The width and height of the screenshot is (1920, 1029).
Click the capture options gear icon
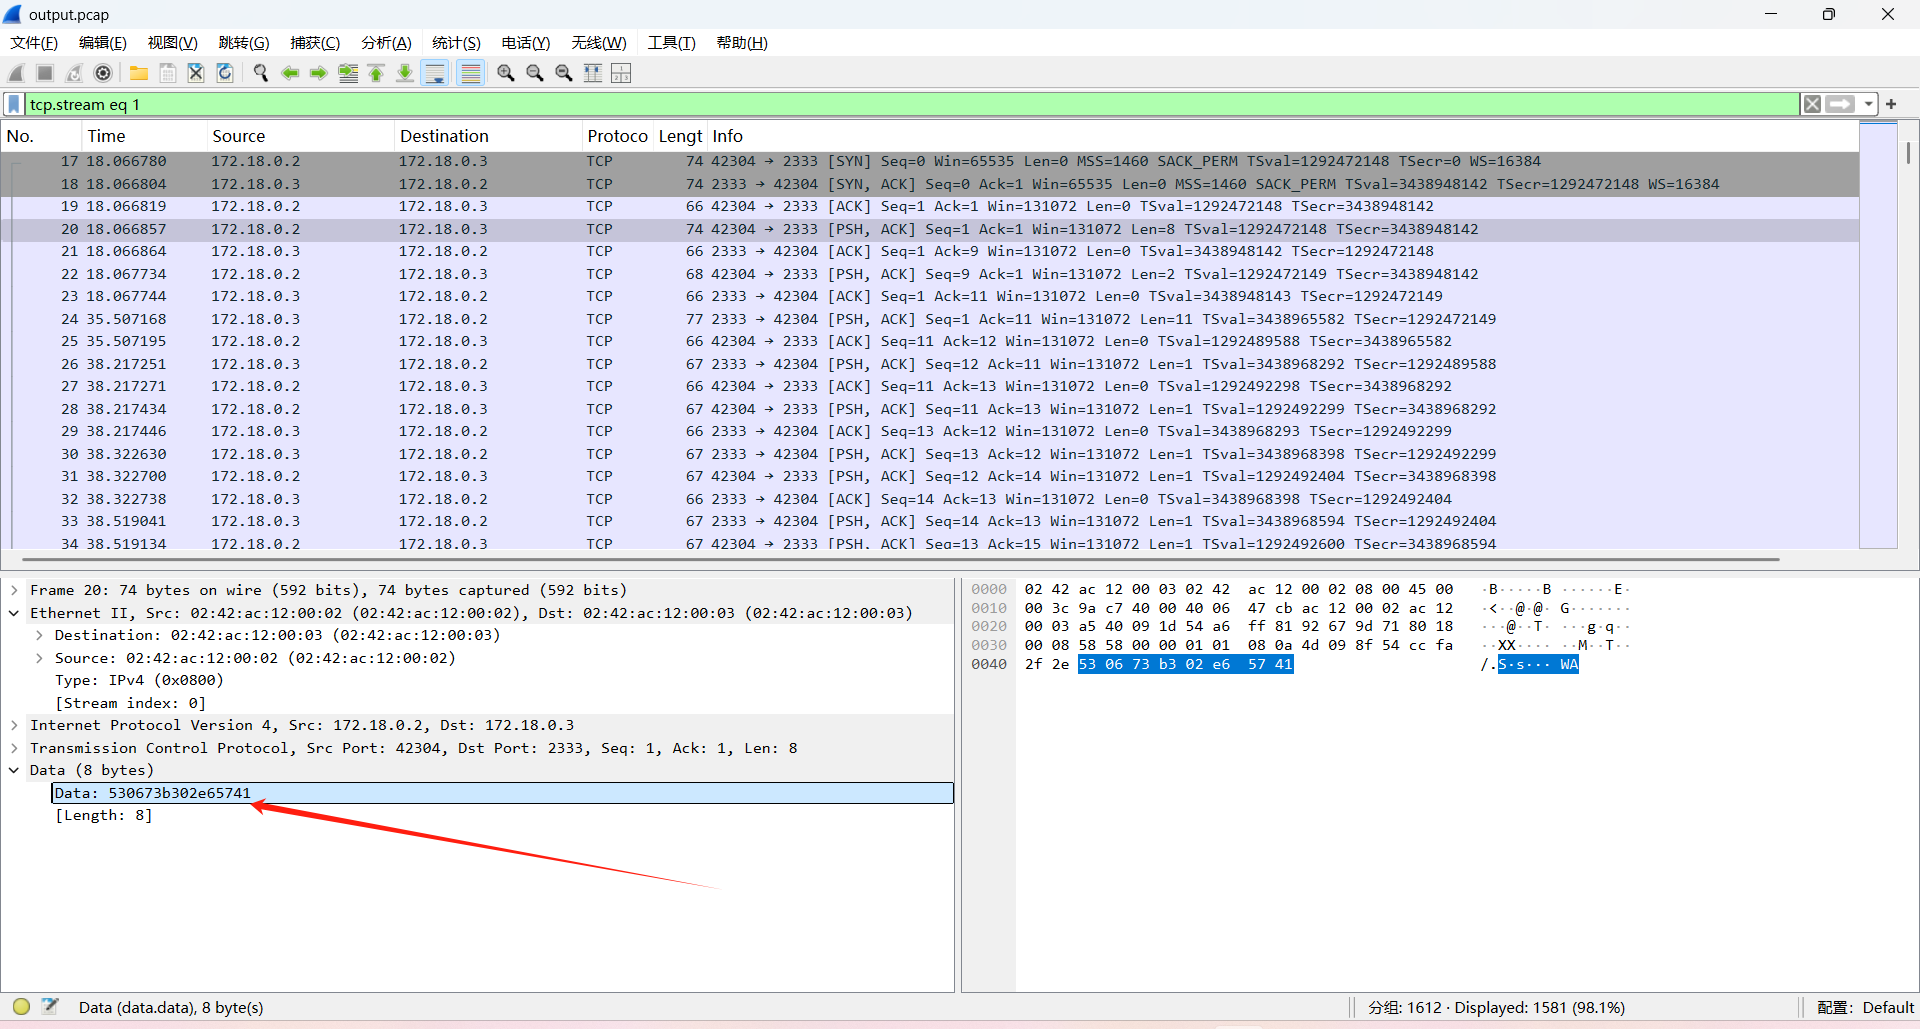pyautogui.click(x=103, y=73)
